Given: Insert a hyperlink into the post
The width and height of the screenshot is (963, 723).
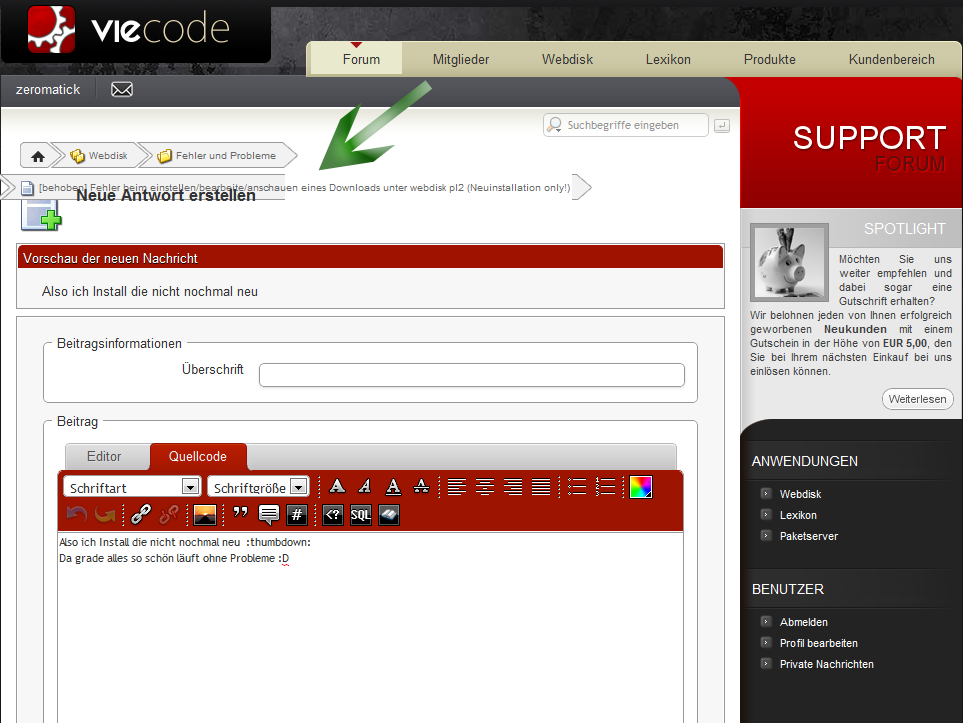Looking at the screenshot, I should pyautogui.click(x=141, y=515).
